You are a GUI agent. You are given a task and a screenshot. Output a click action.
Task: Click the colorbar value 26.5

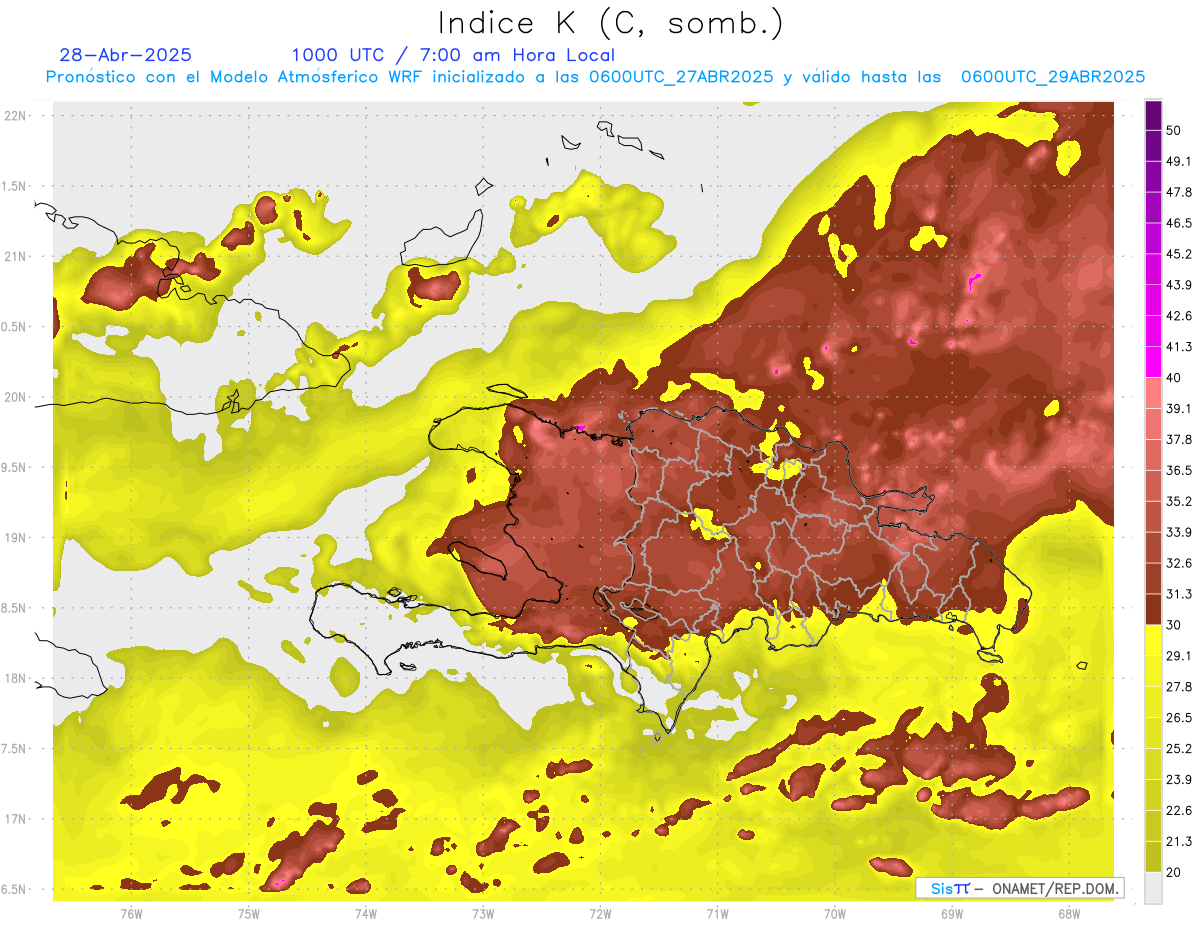coord(1179,718)
